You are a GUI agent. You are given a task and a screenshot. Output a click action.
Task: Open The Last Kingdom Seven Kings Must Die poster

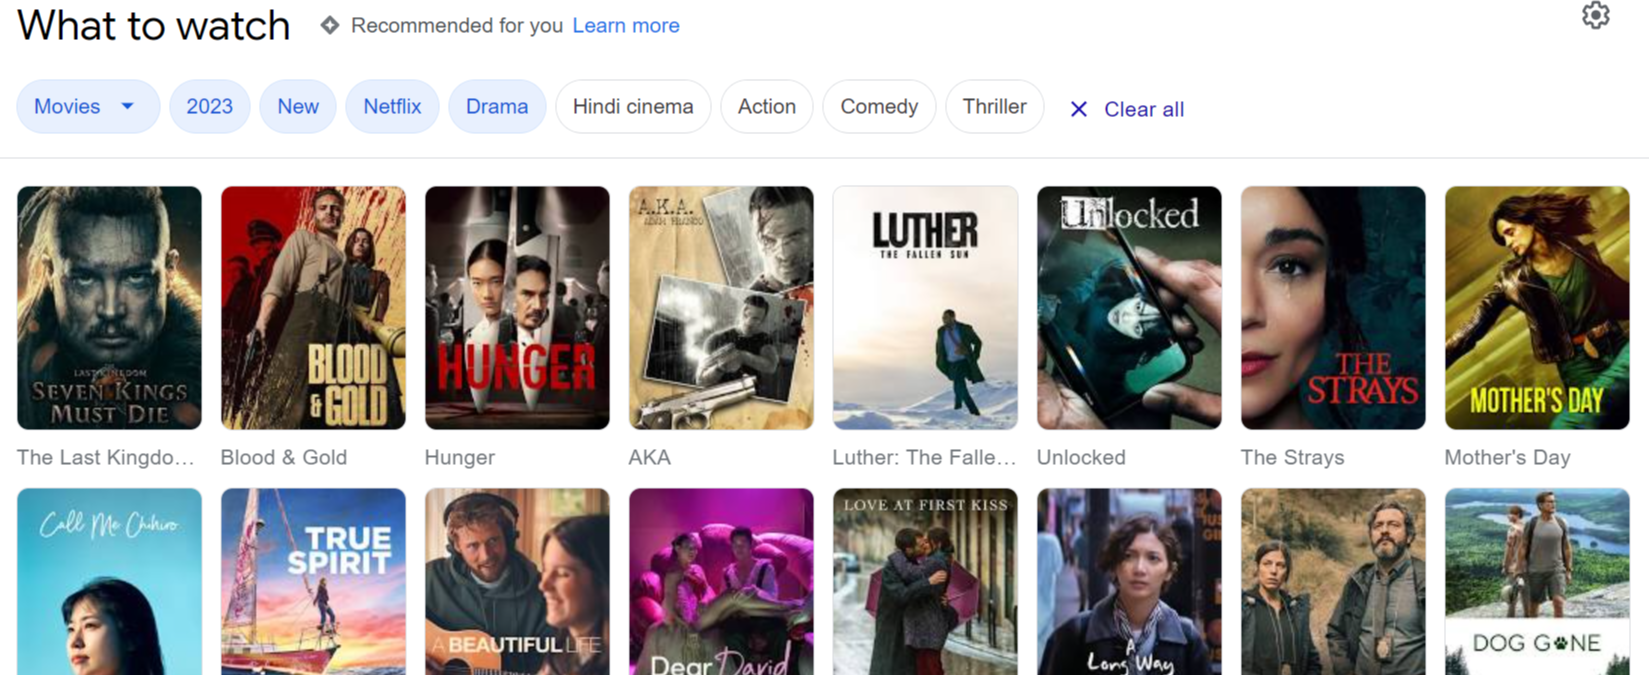click(109, 308)
